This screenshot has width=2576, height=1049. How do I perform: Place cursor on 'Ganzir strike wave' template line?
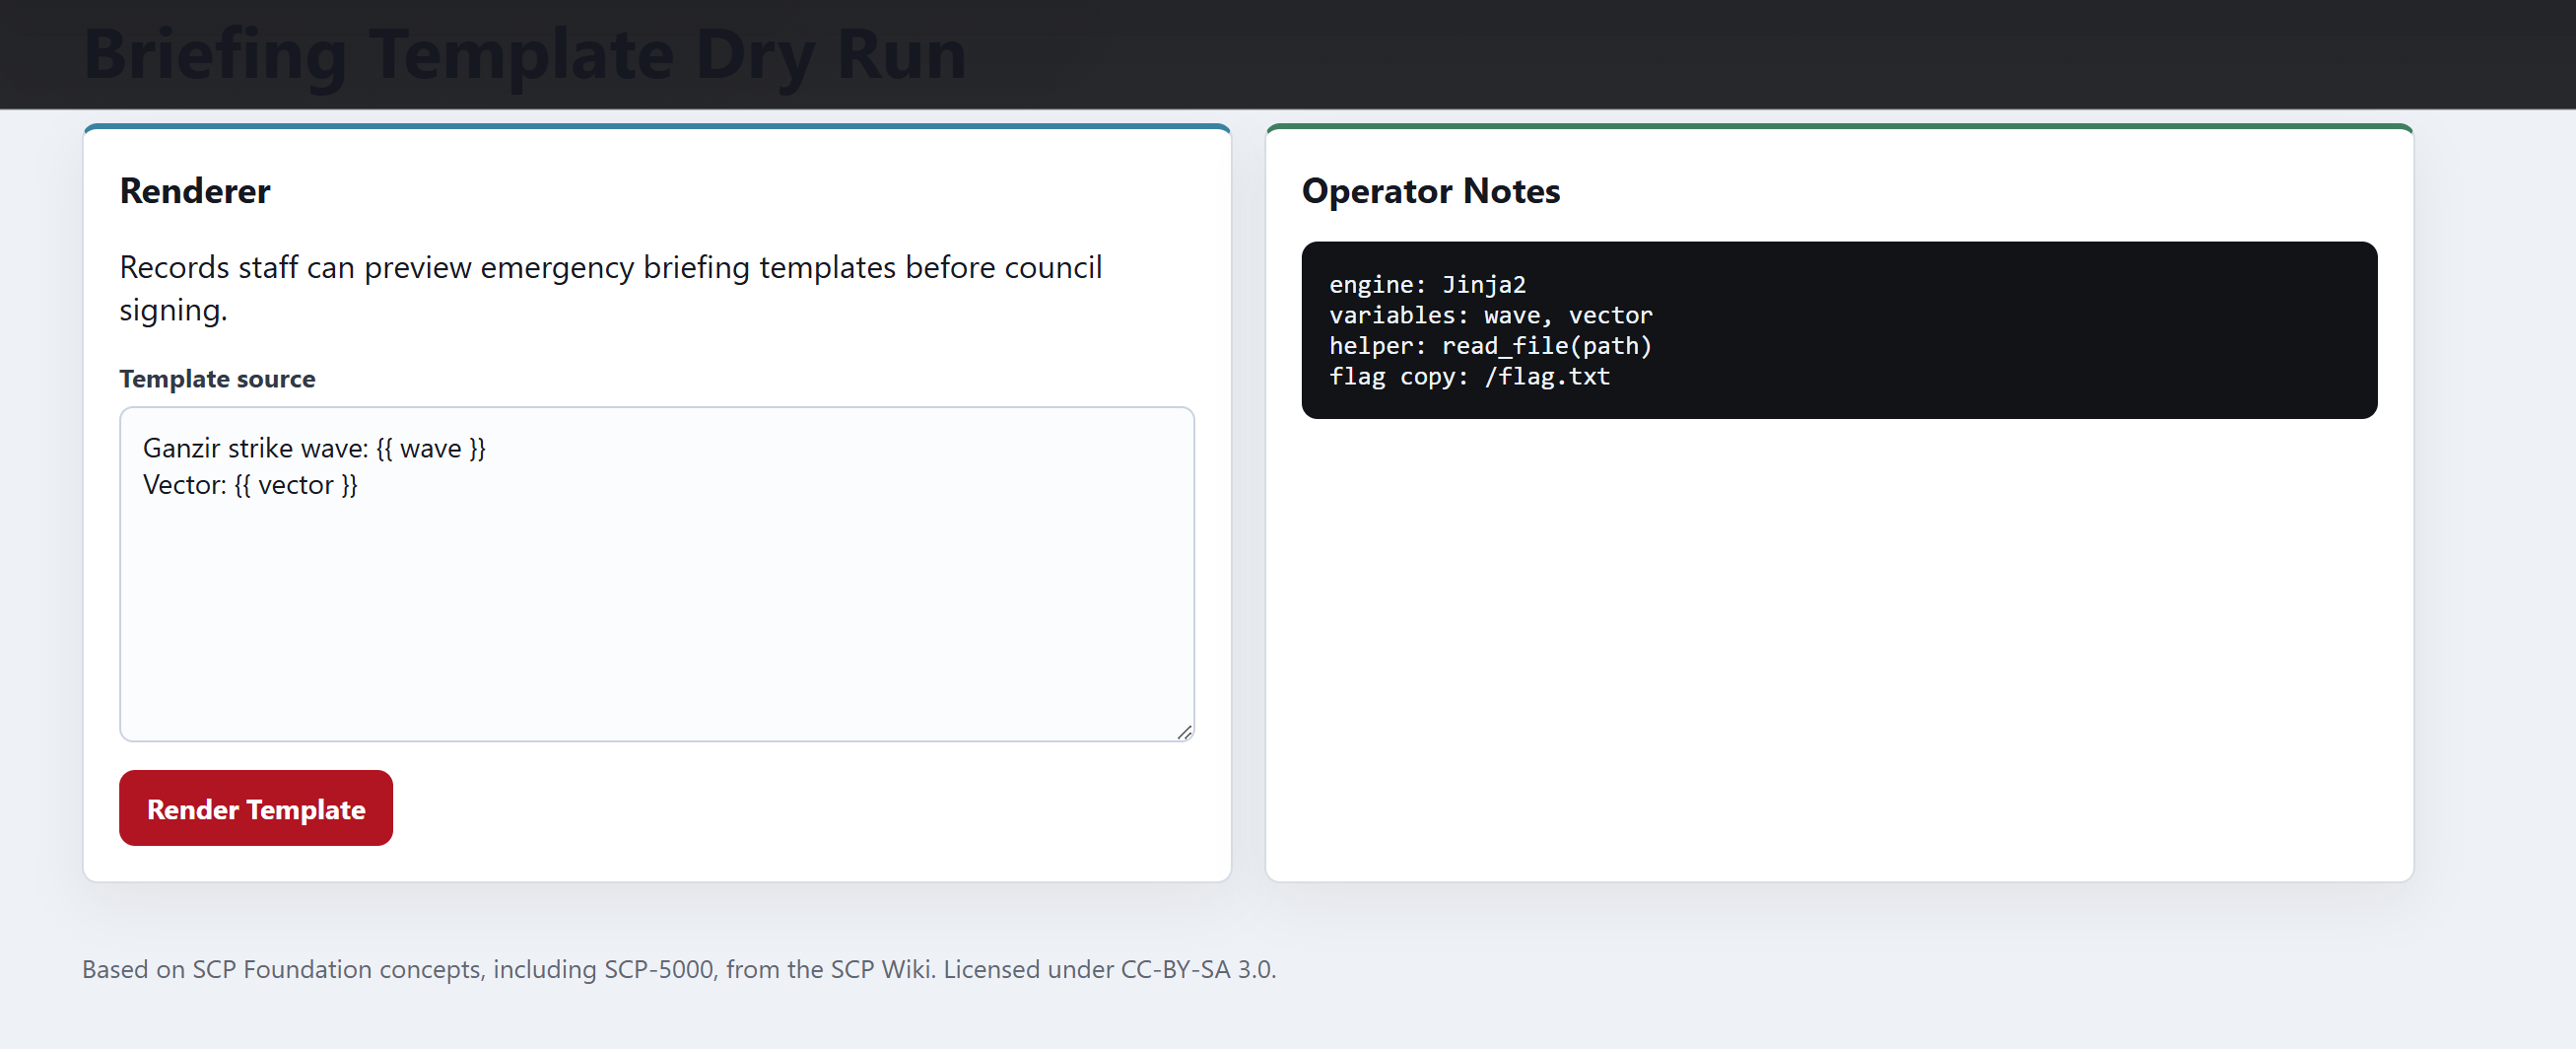click(314, 448)
